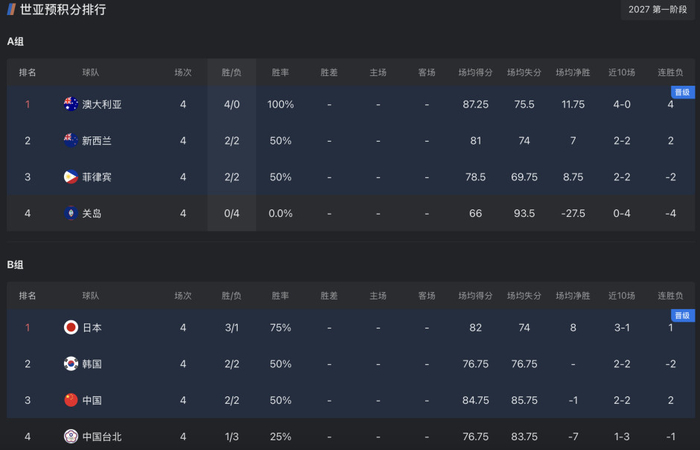Click the Japan flag icon
Viewport: 700px width, 450px height.
(x=71, y=328)
